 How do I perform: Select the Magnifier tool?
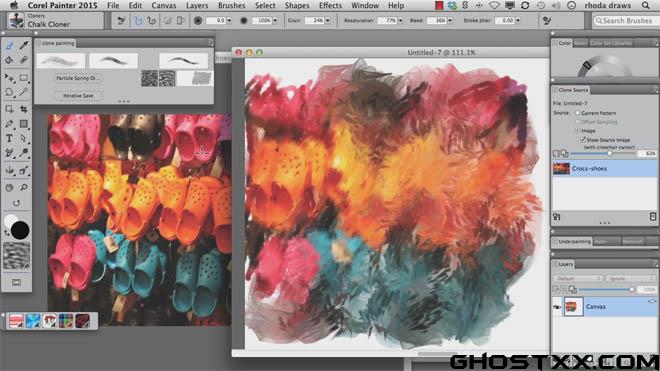point(24,187)
